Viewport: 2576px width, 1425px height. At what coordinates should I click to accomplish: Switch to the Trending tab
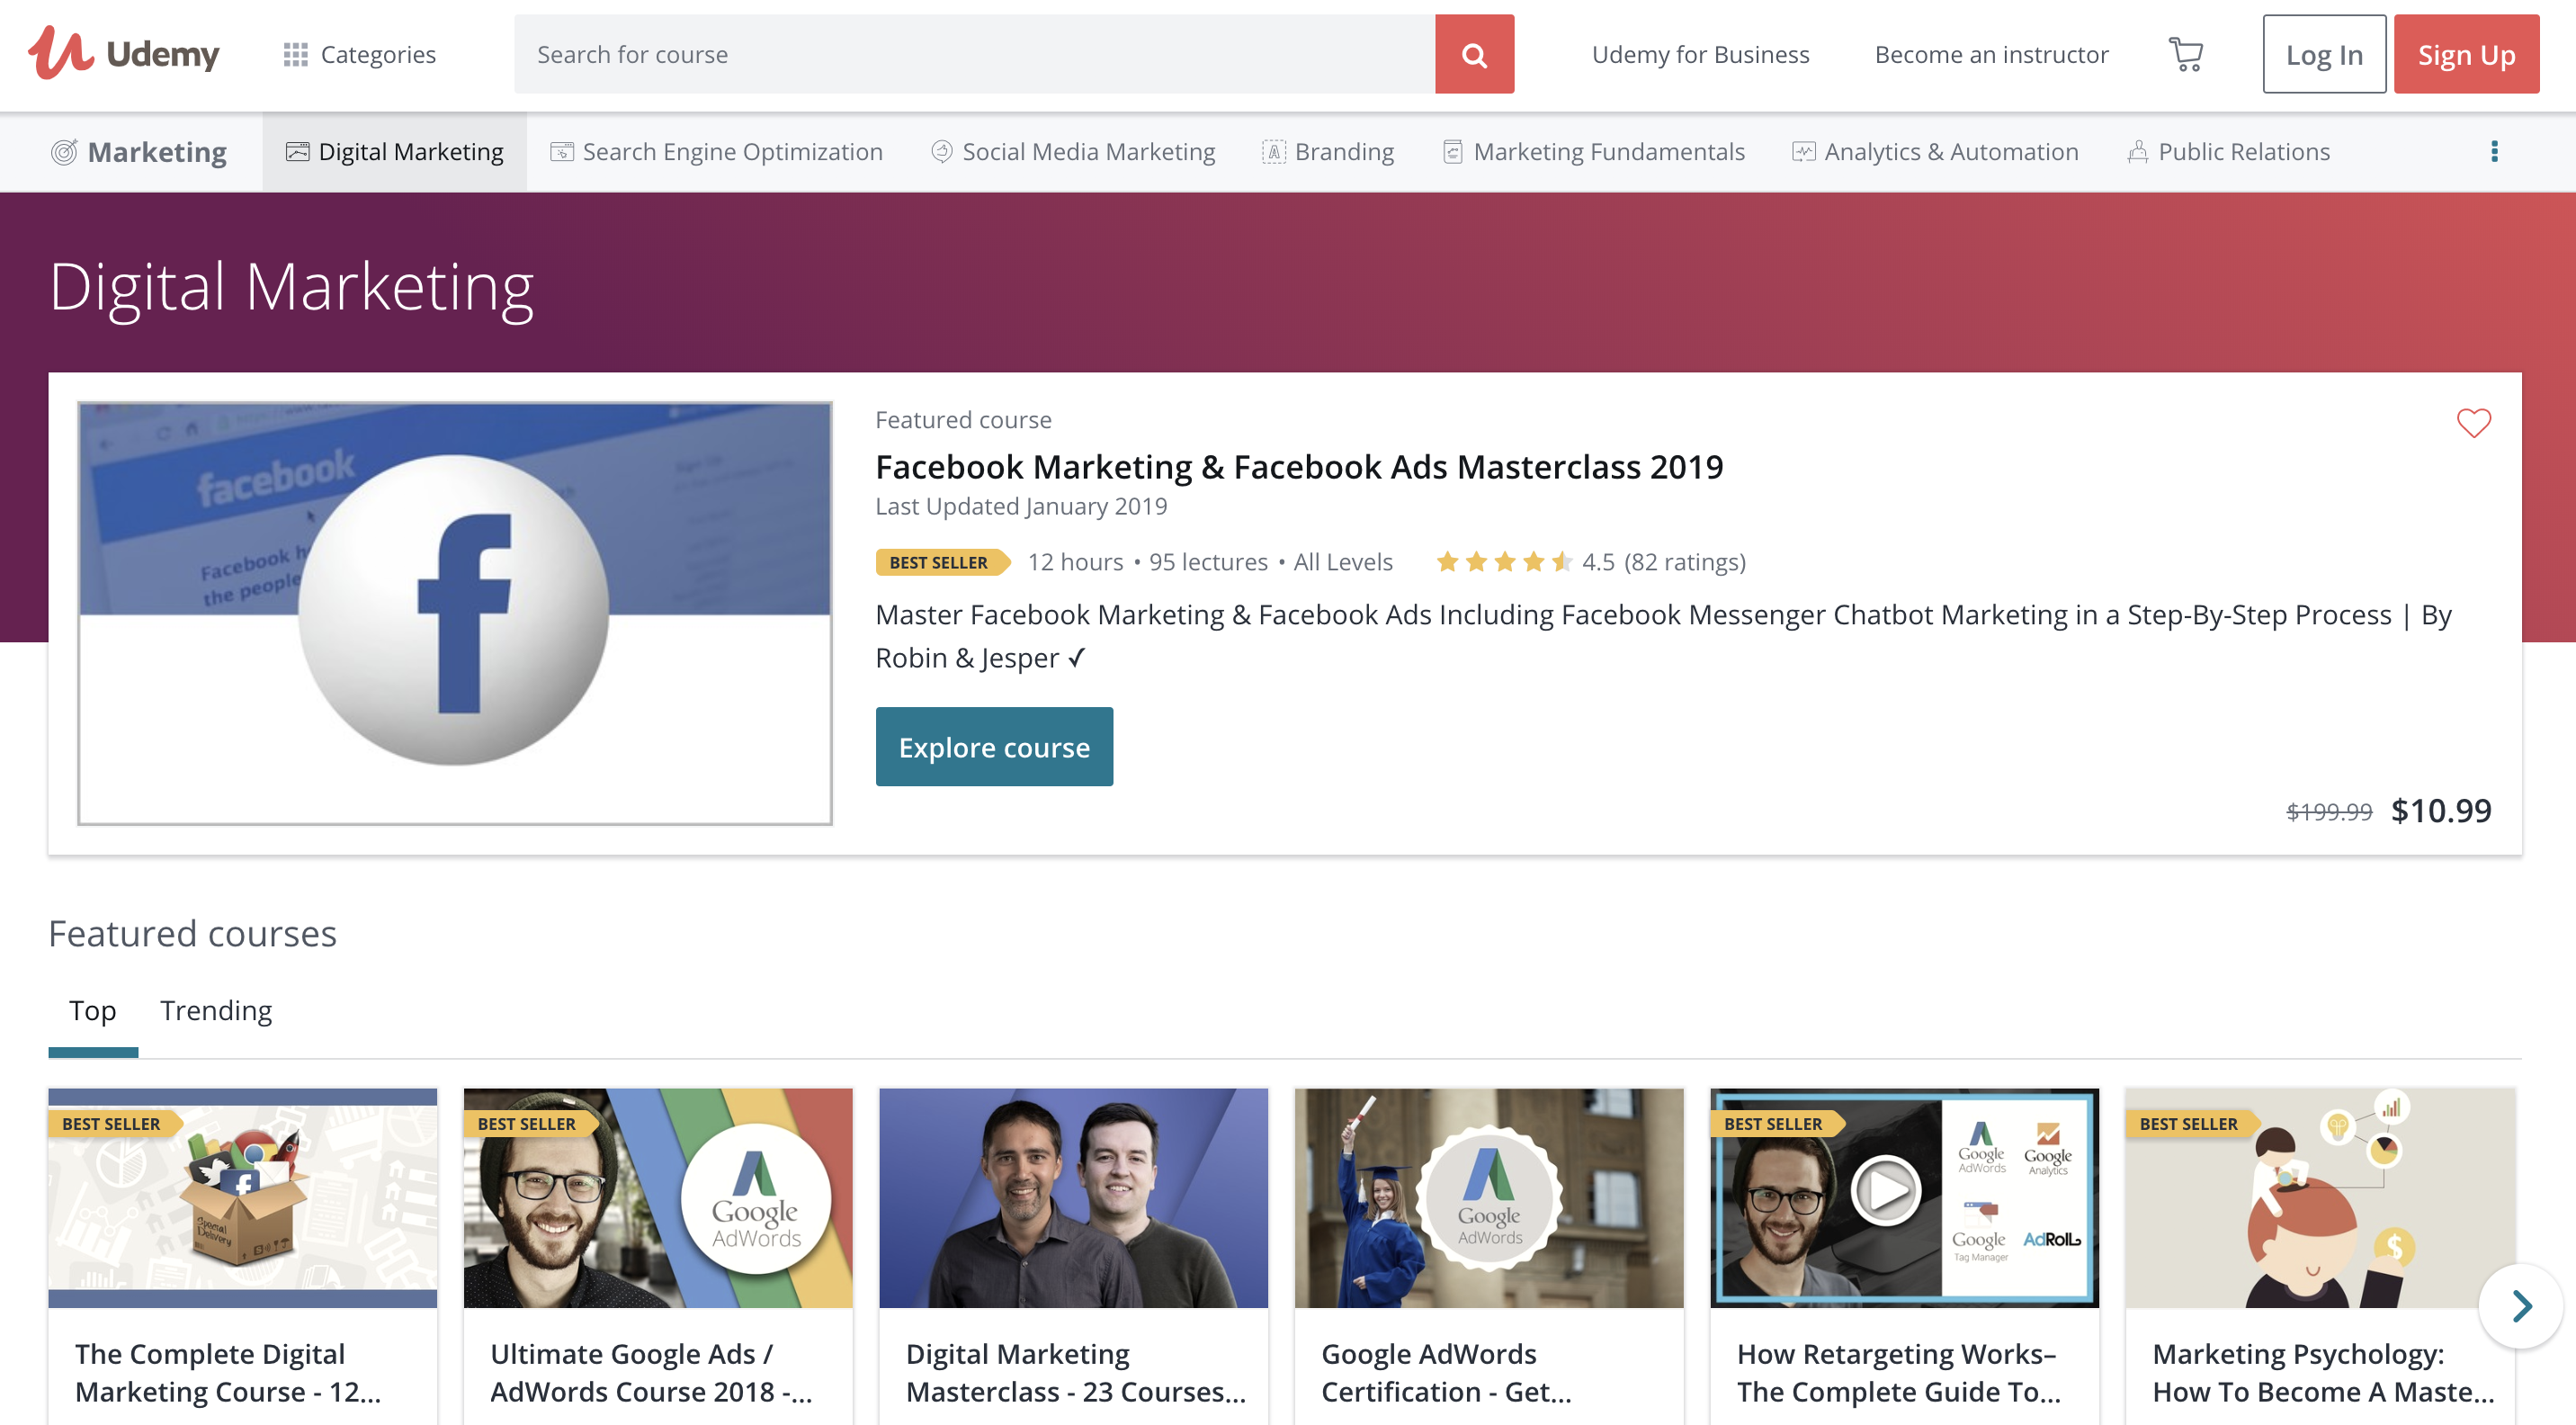pos(216,1010)
